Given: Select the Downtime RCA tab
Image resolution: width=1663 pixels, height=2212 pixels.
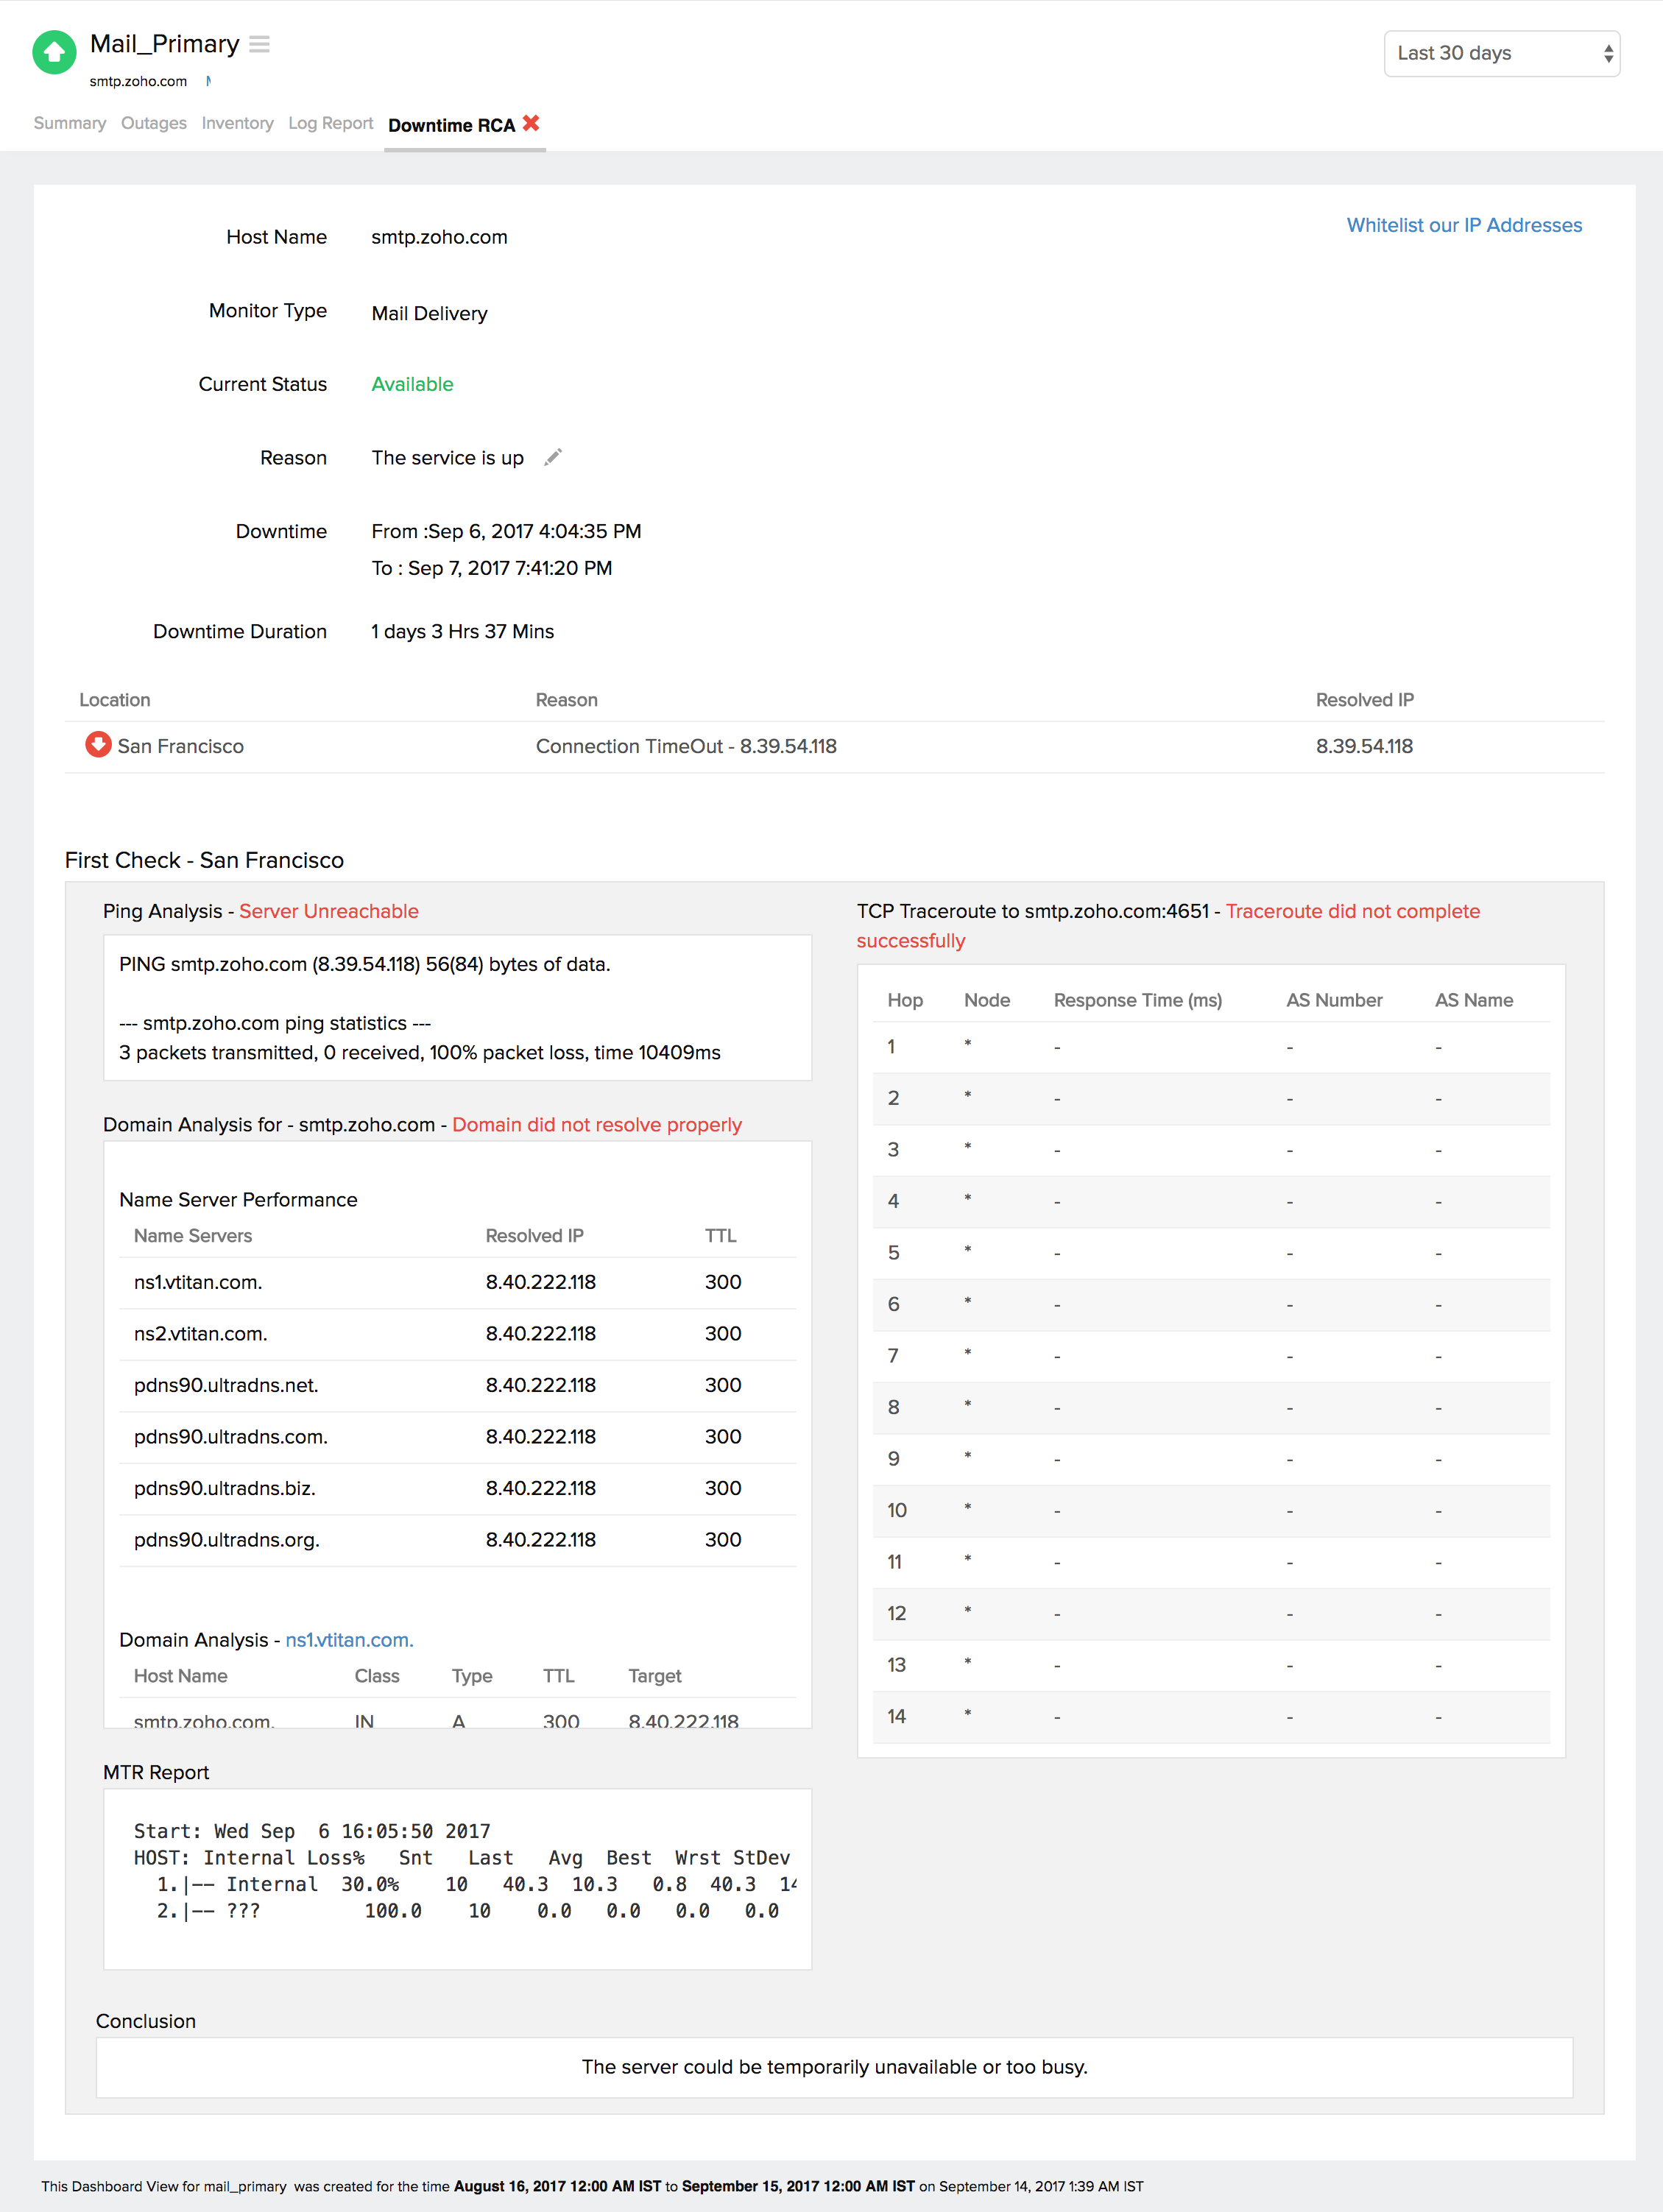Looking at the screenshot, I should (x=451, y=125).
